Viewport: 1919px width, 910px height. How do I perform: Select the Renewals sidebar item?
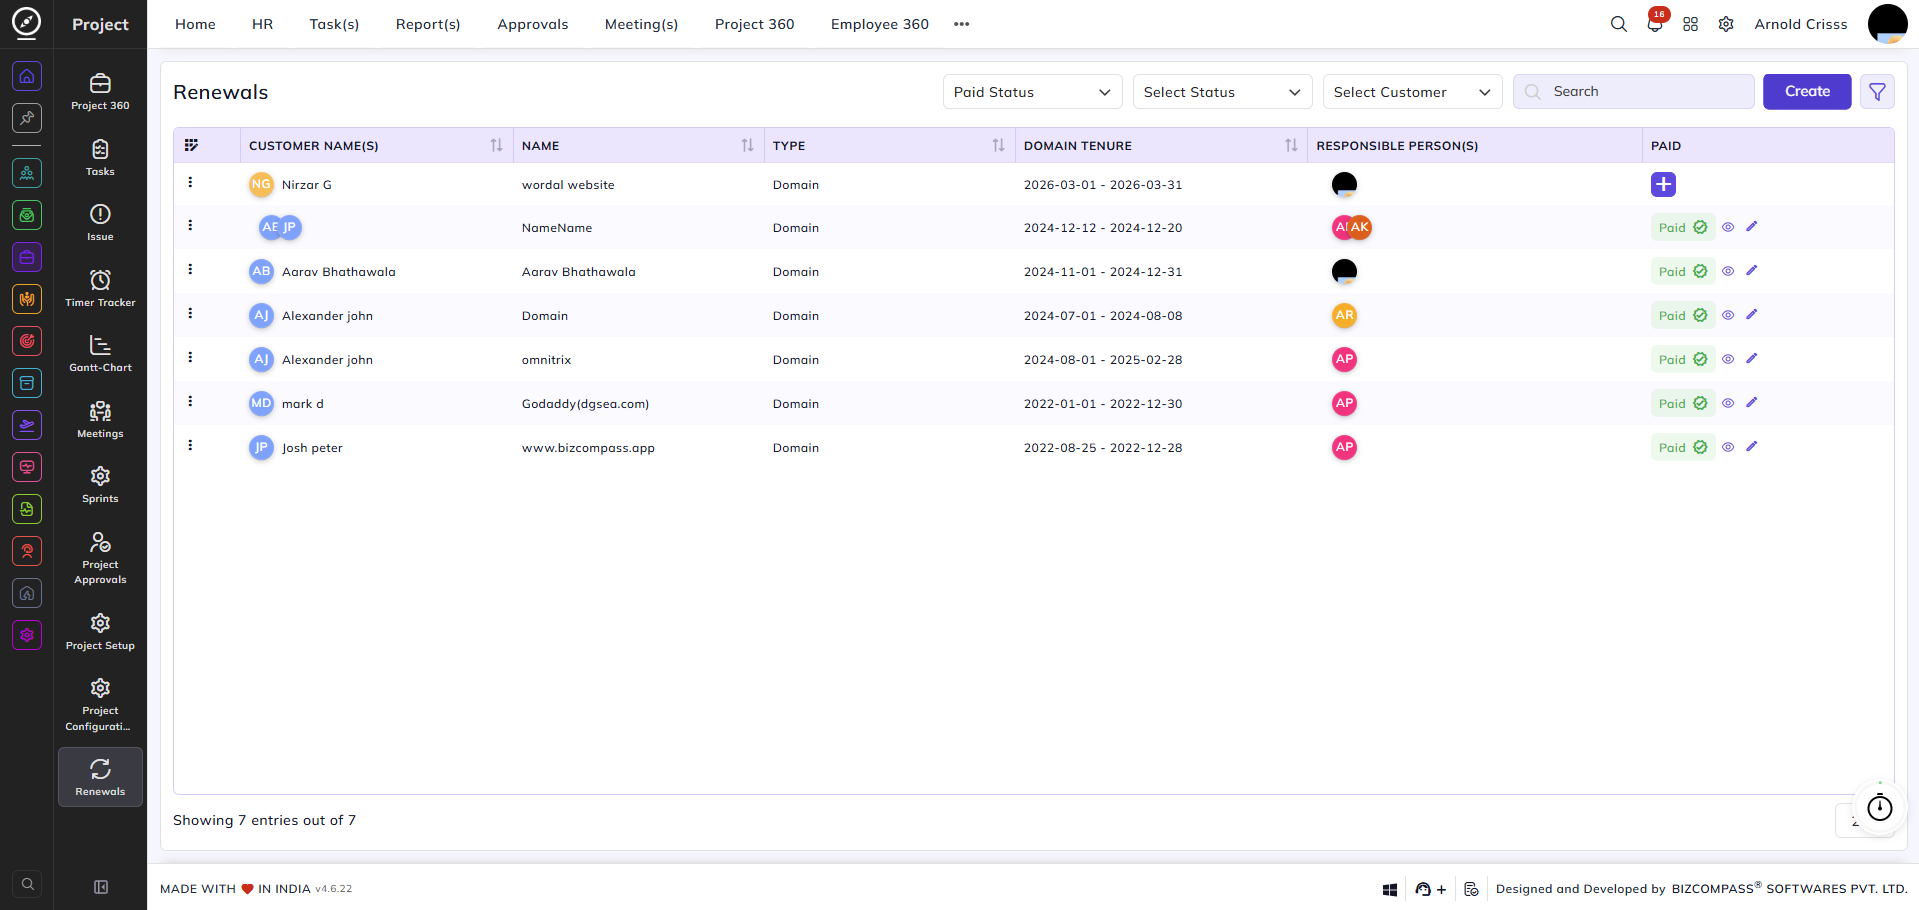100,777
